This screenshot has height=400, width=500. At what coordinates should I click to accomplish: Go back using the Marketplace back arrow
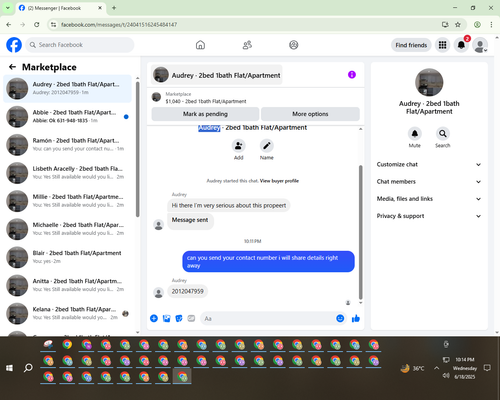point(12,67)
